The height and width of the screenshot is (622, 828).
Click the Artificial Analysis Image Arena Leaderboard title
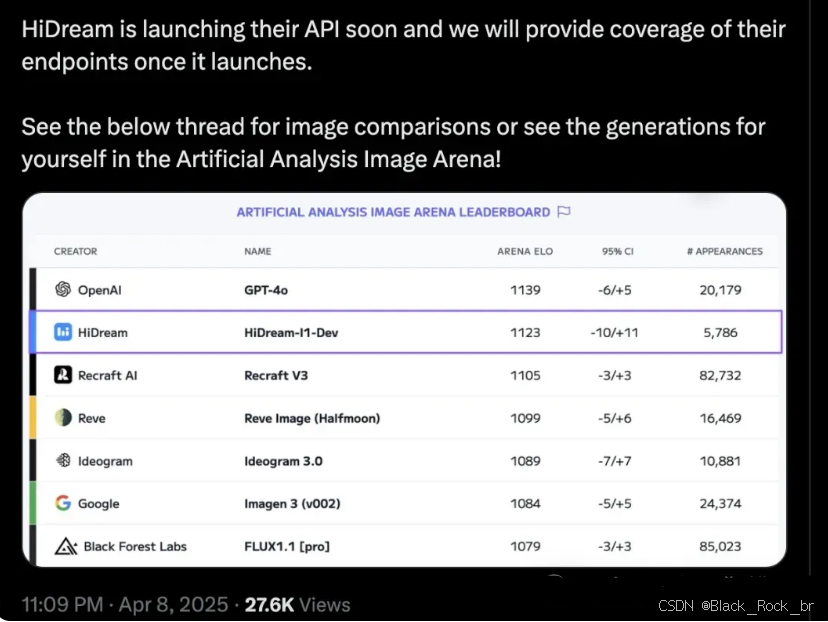point(393,212)
